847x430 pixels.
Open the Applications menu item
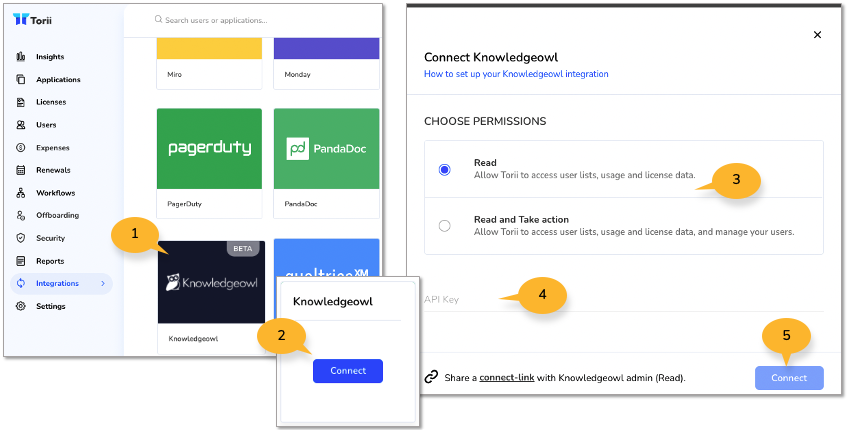coord(58,79)
